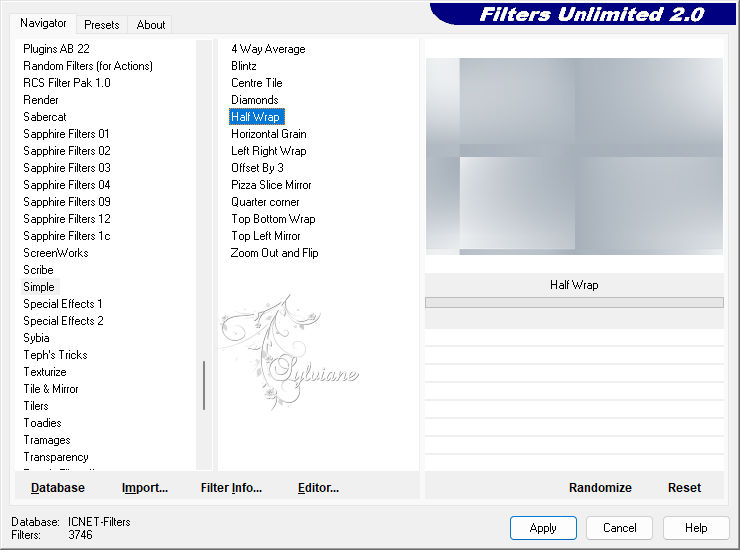Choose the Top Bottom Wrap filter

coord(273,219)
